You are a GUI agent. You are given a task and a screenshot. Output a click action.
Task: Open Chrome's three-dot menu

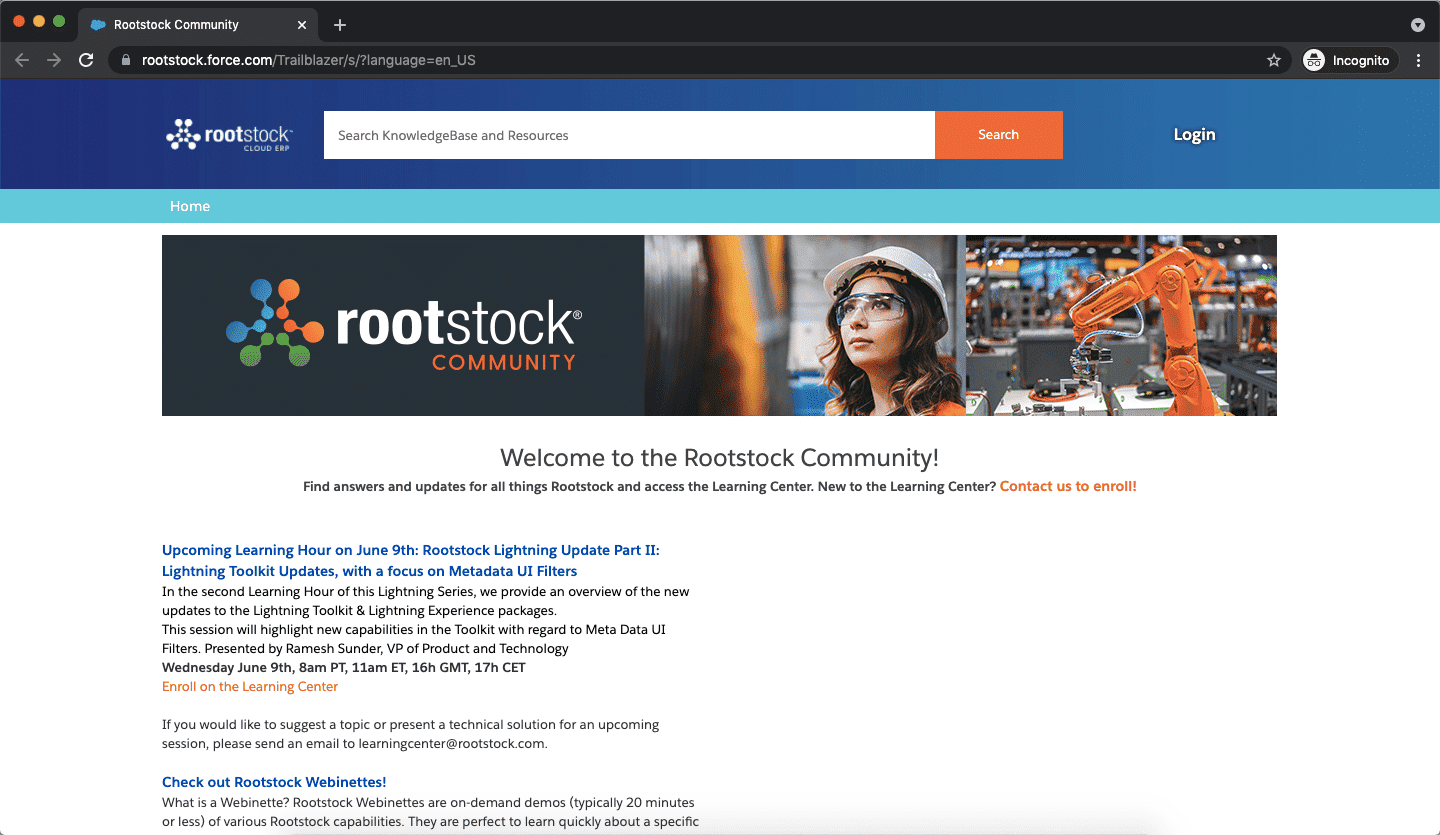tap(1418, 60)
